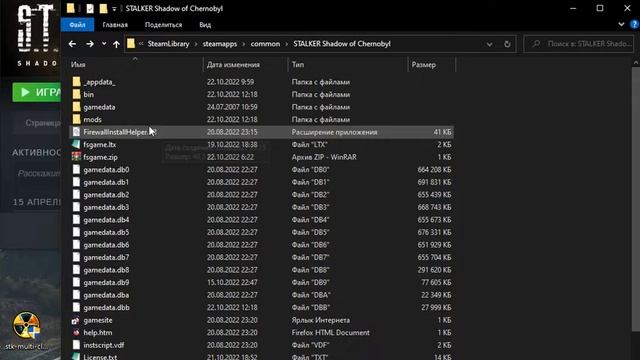
Task: Click the search field for STALKER folder
Action: [579, 44]
